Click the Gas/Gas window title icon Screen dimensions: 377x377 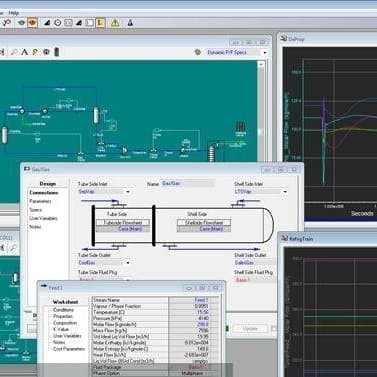(27, 169)
